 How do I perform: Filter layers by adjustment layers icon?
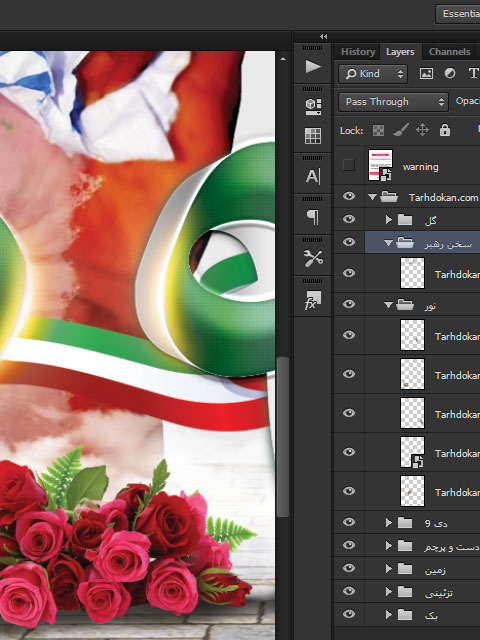tap(450, 73)
